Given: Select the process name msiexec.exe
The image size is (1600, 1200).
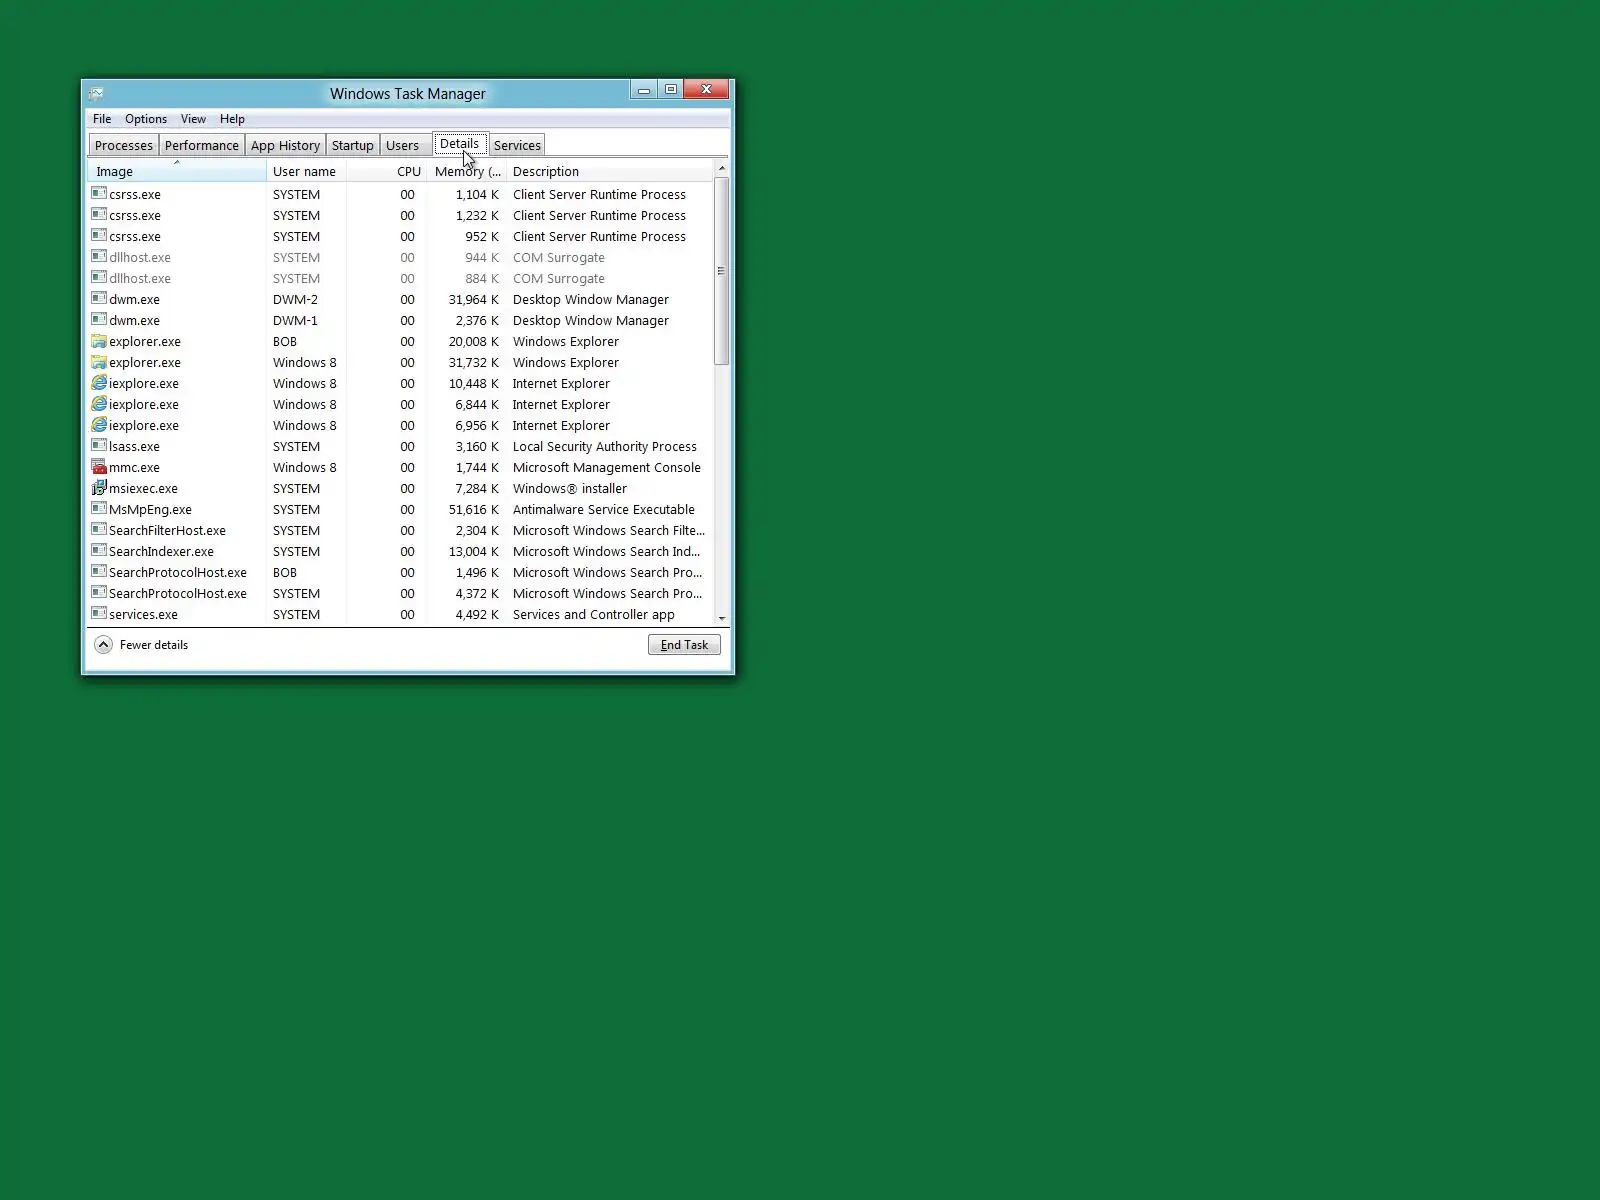Looking at the screenshot, I should tap(143, 488).
